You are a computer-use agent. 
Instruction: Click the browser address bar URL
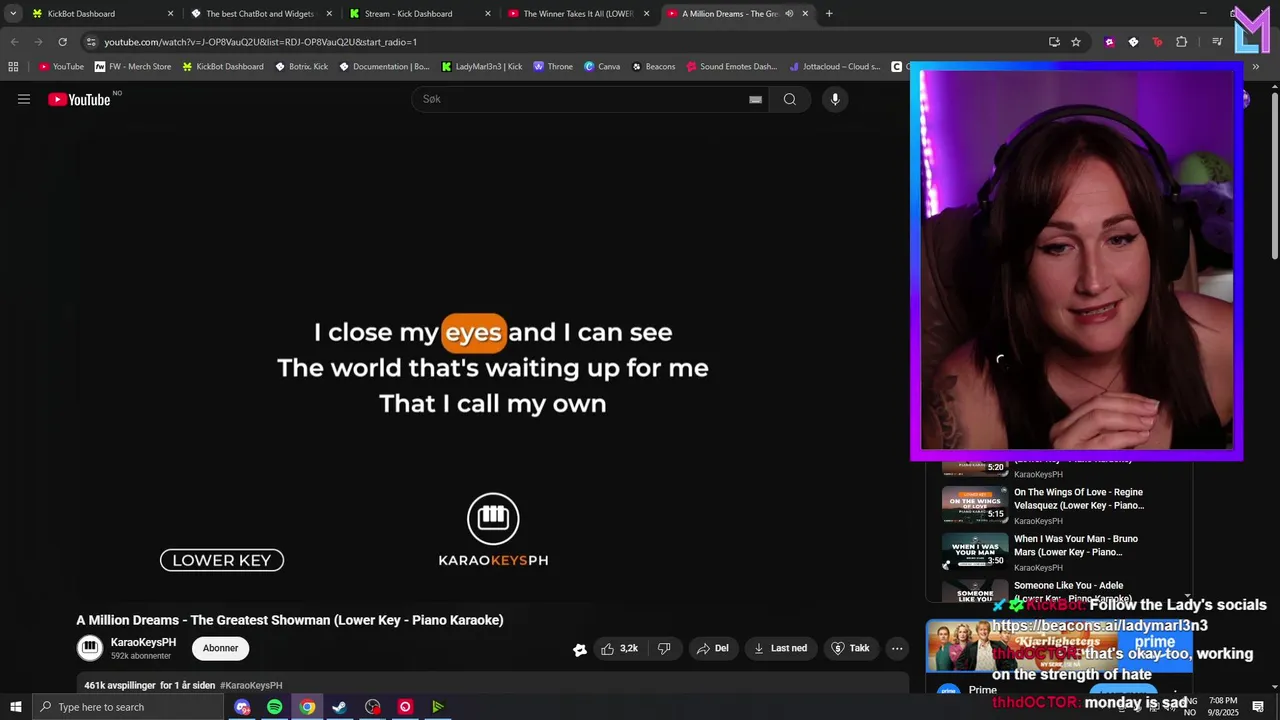pos(260,42)
